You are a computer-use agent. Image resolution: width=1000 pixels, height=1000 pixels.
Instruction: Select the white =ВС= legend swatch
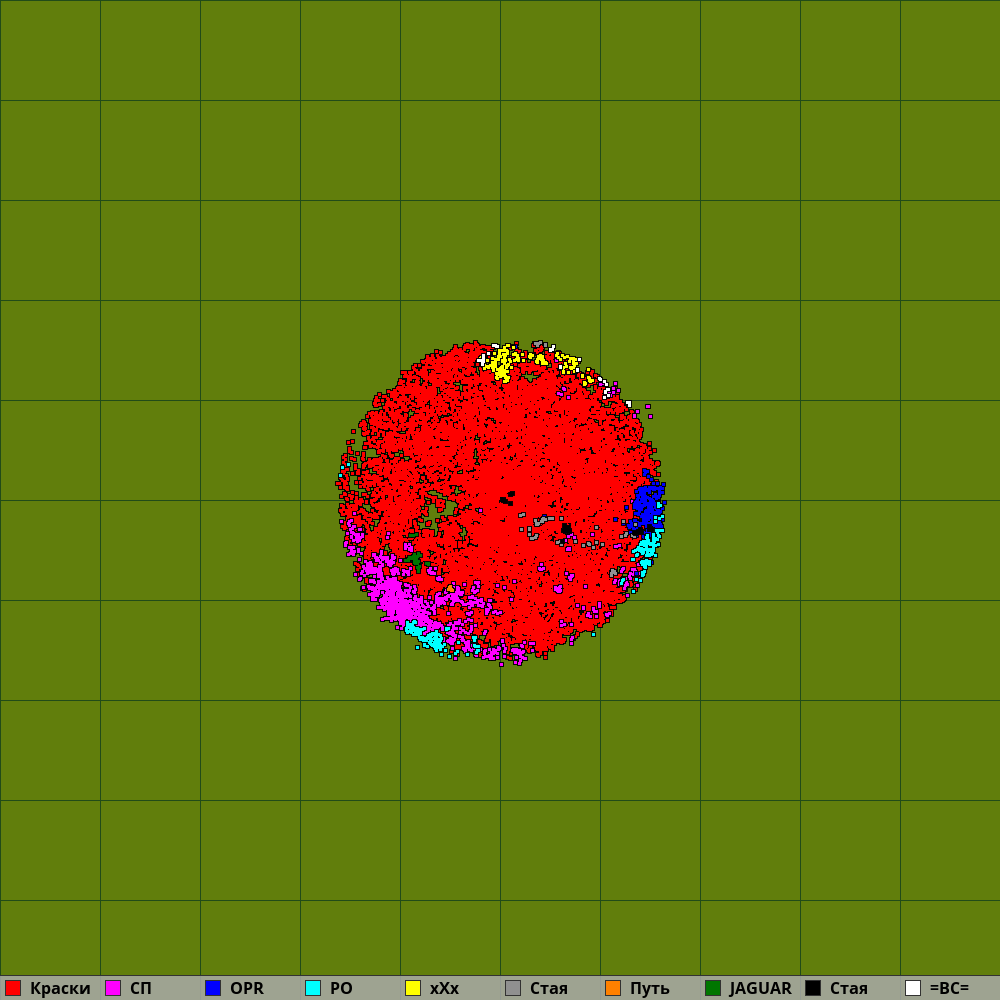(913, 988)
